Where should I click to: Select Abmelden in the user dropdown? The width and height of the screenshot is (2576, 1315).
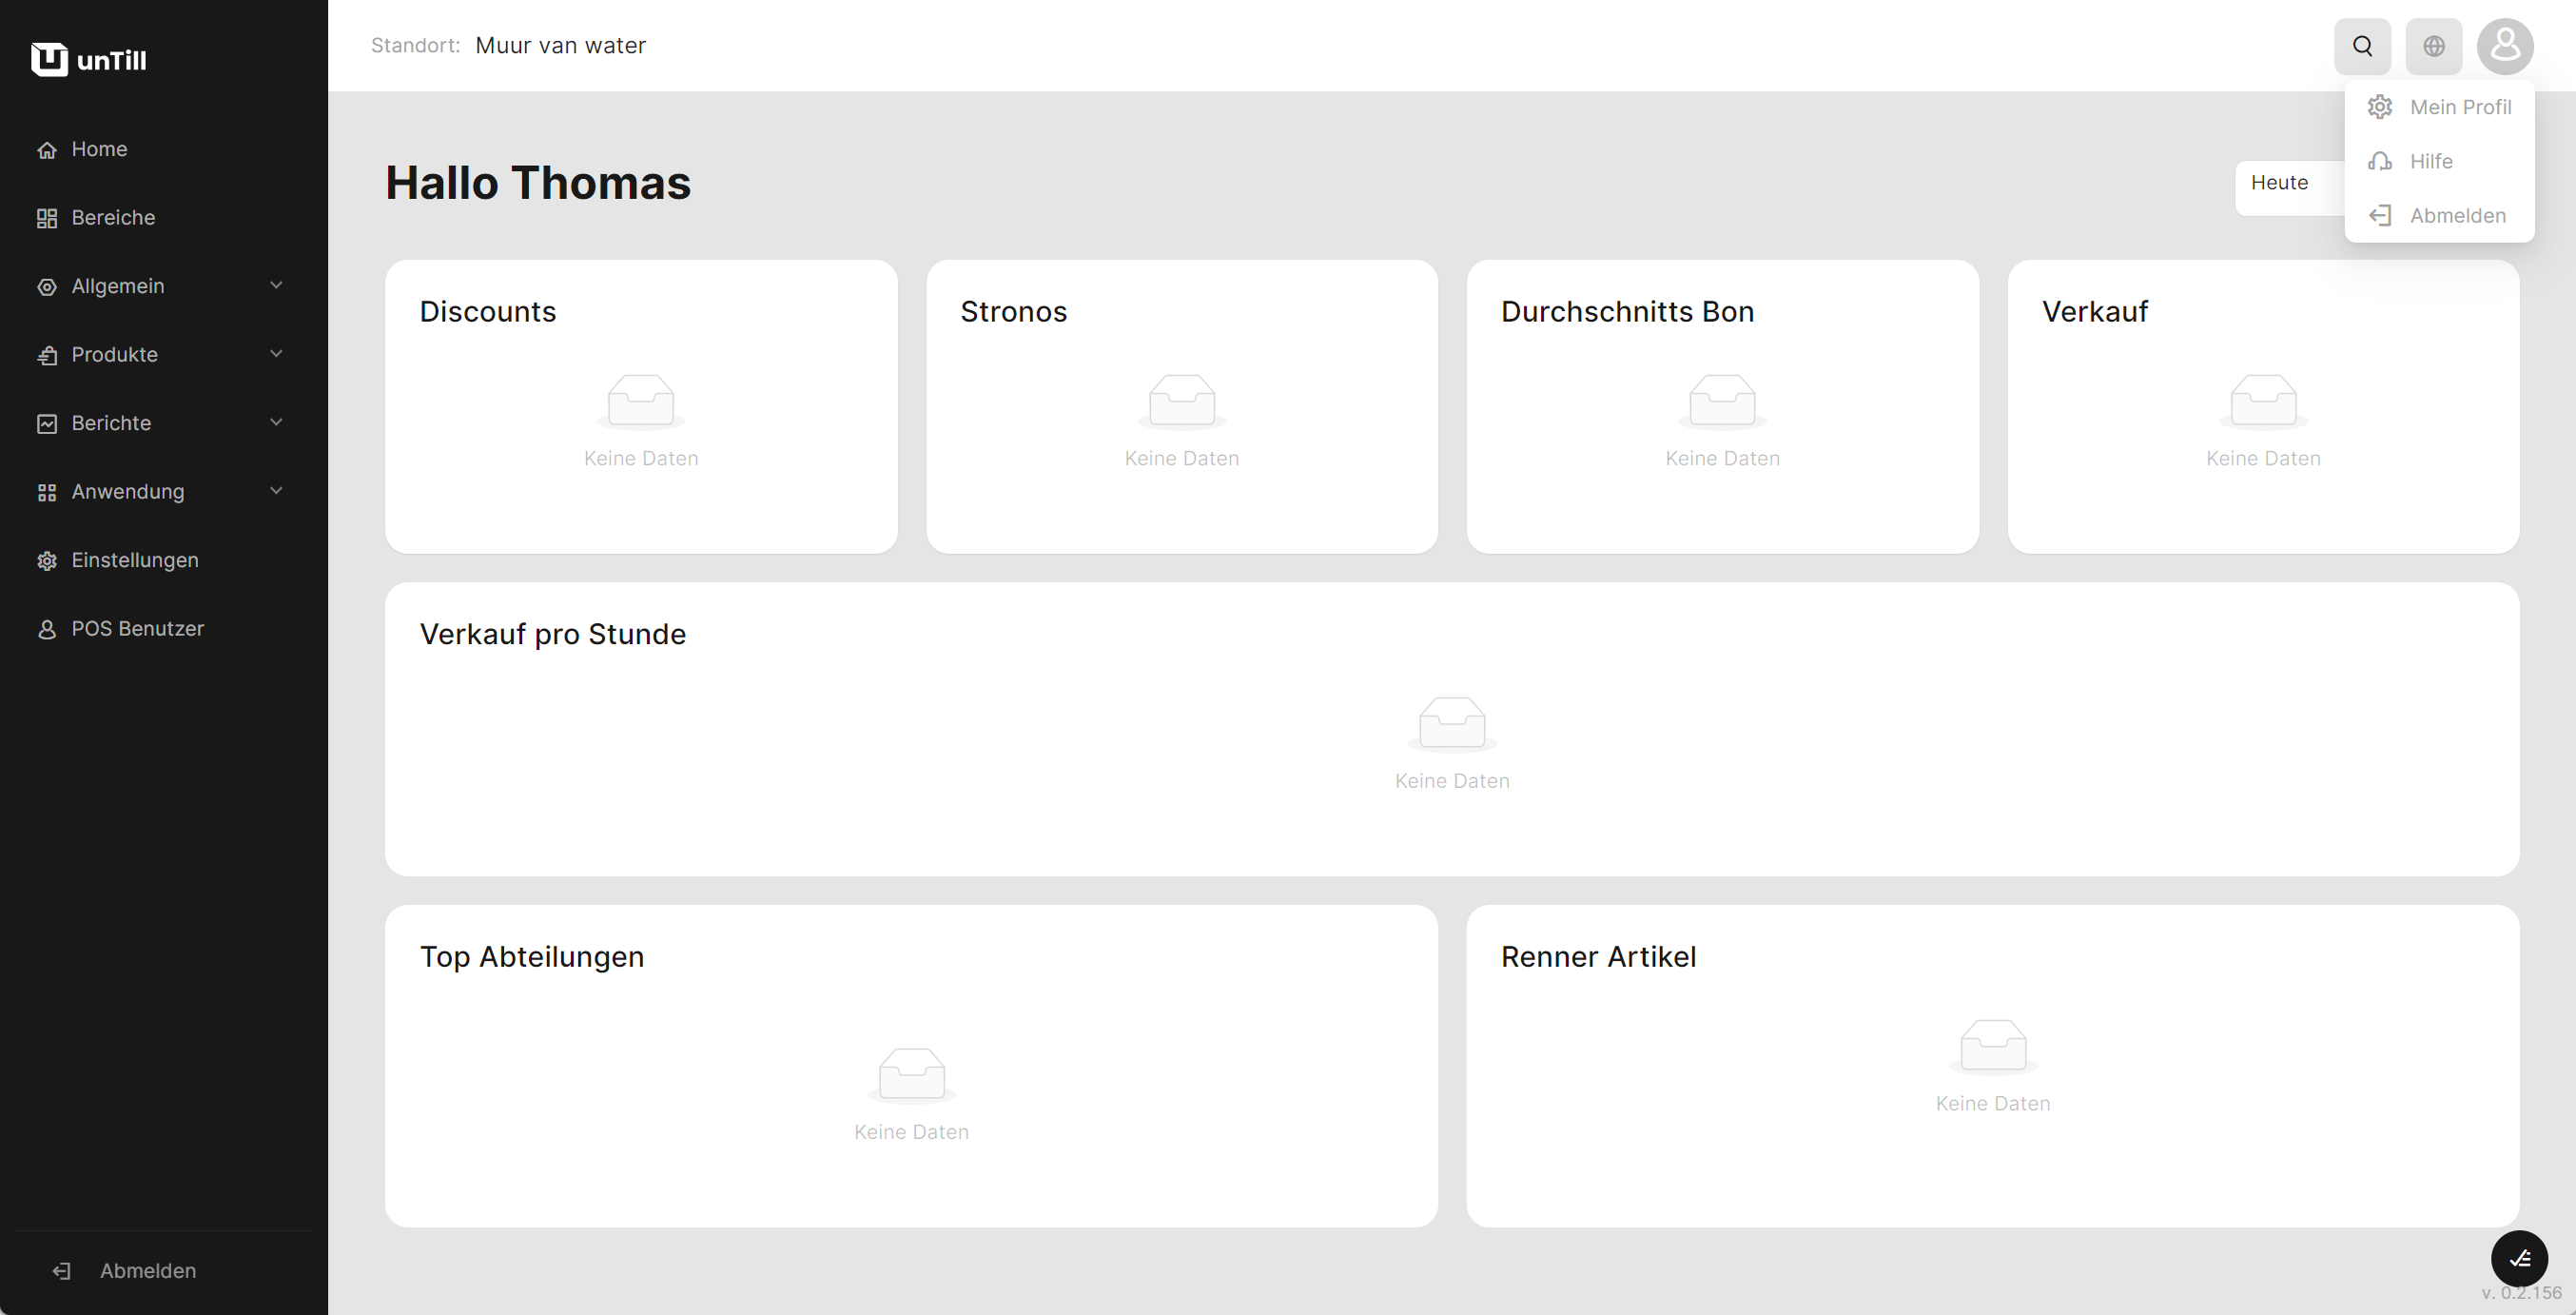click(x=2457, y=216)
